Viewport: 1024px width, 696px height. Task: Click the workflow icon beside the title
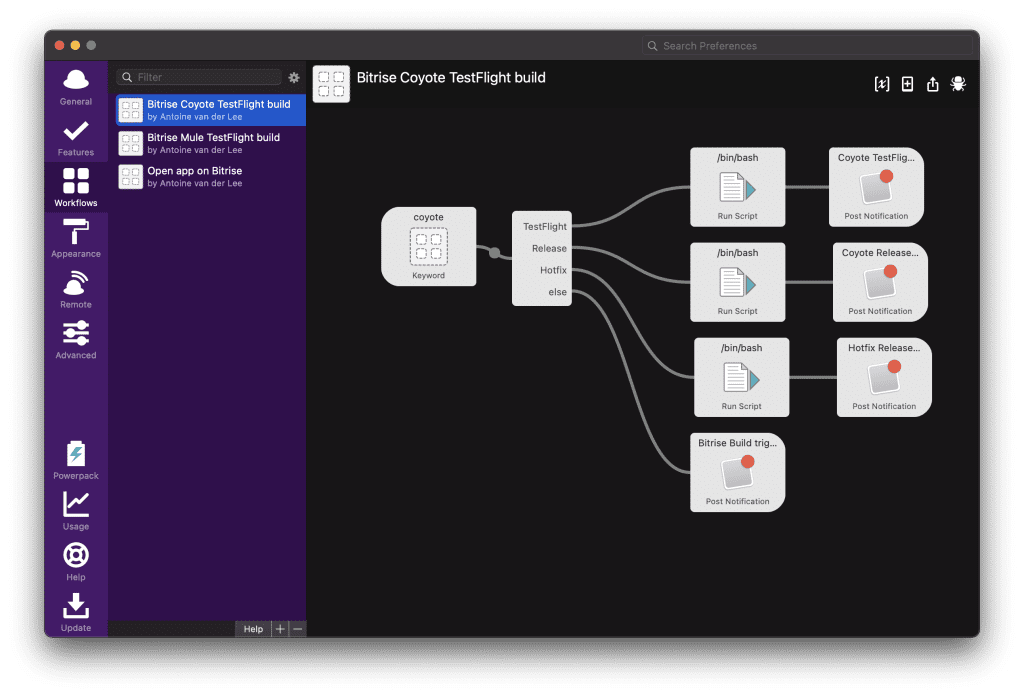[331, 84]
